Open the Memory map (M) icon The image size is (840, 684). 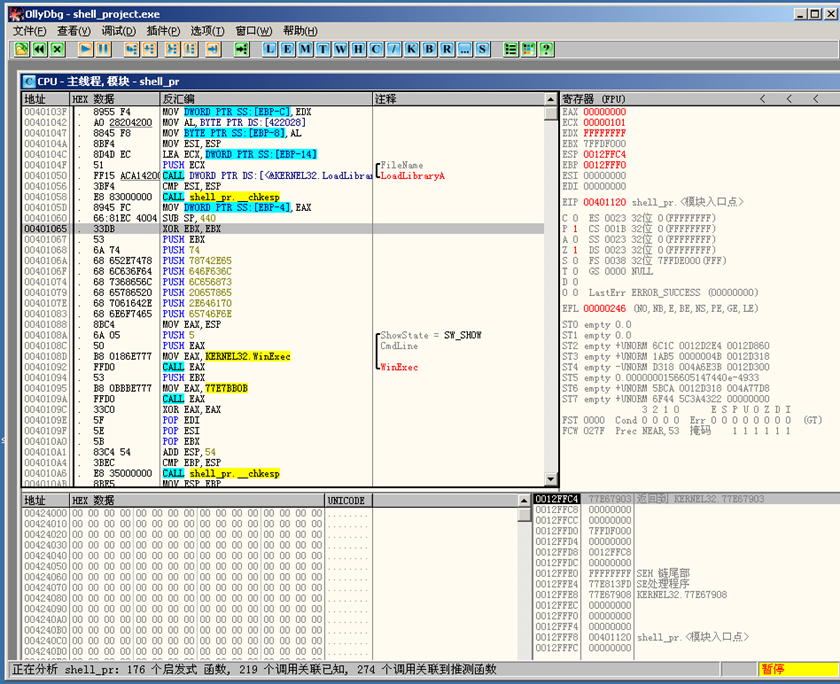[306, 49]
